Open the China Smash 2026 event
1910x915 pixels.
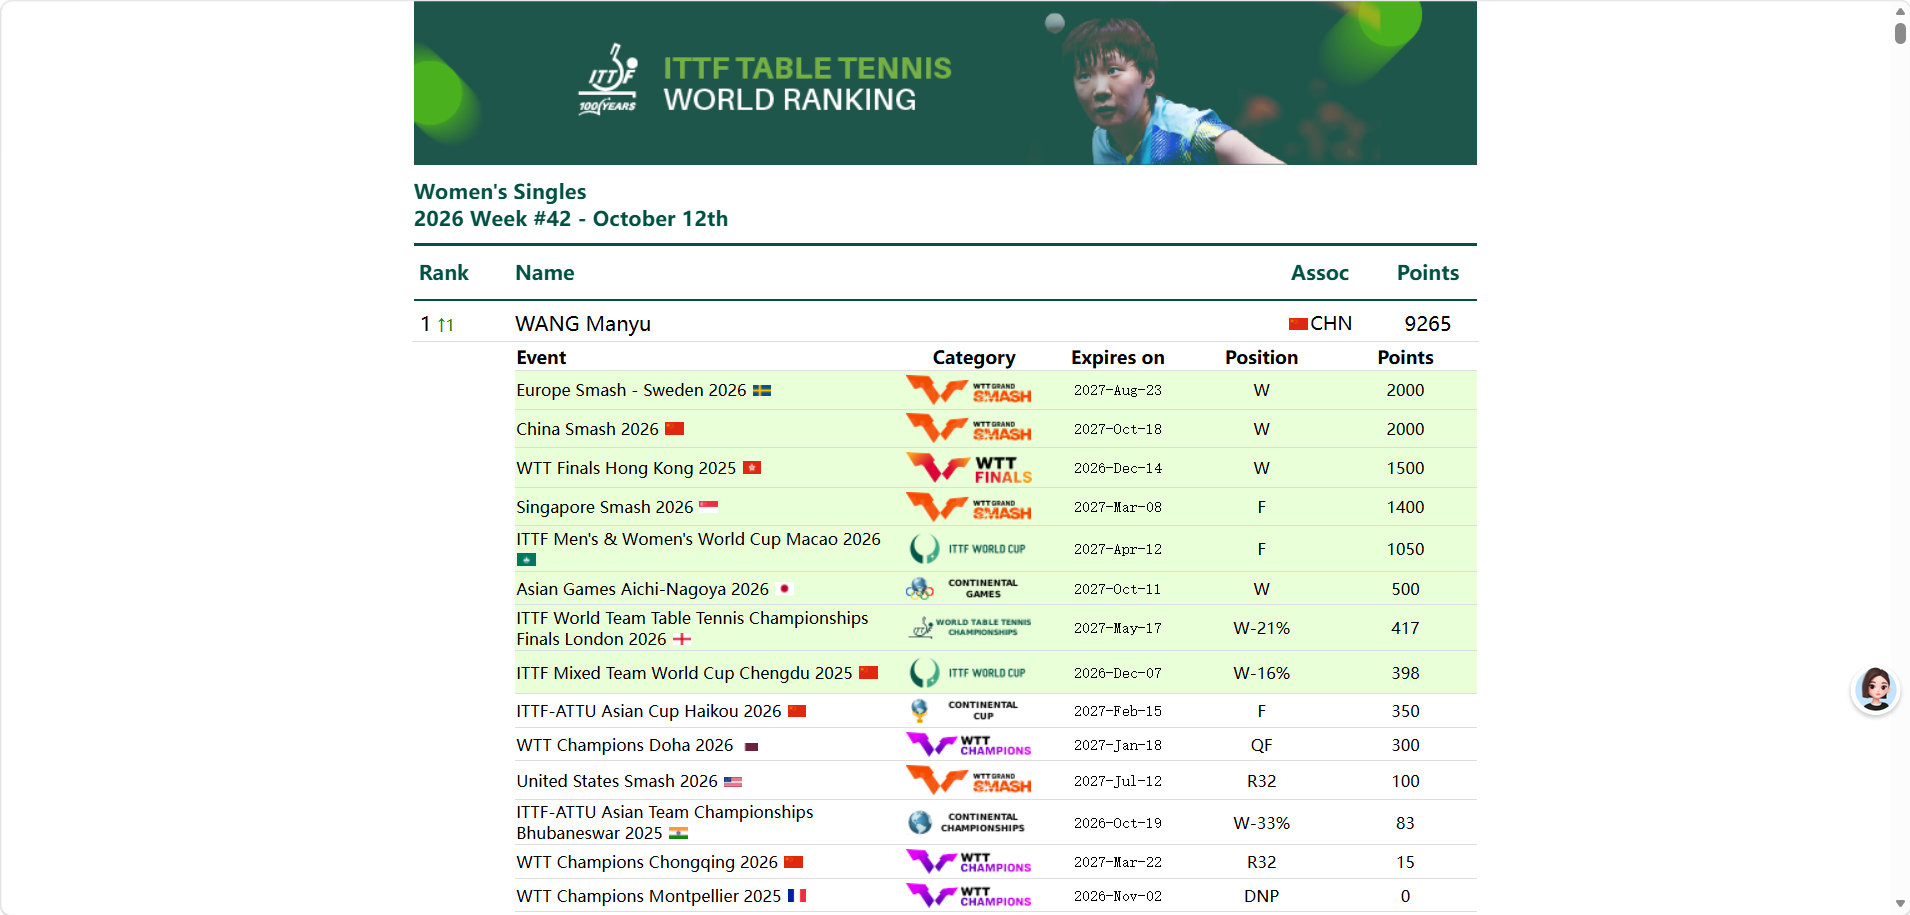[587, 429]
